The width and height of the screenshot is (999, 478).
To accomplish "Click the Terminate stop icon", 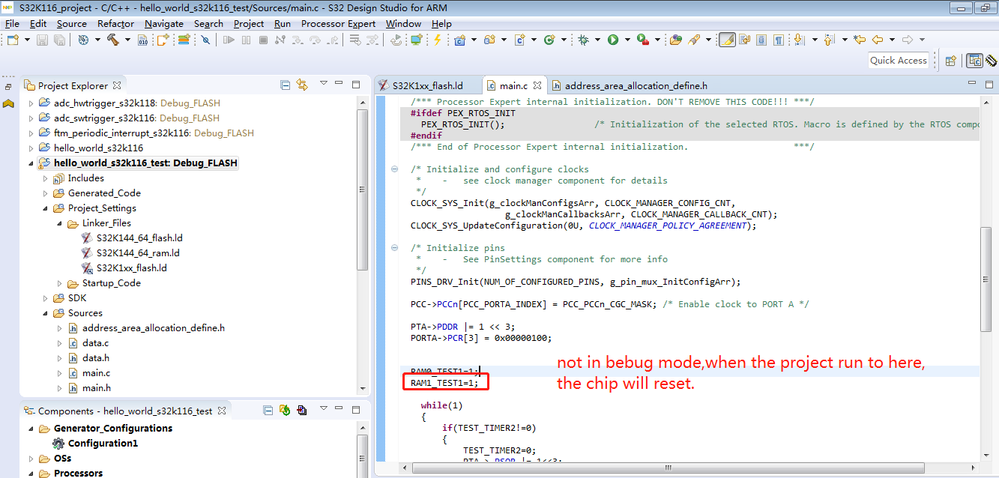I will [263, 40].
